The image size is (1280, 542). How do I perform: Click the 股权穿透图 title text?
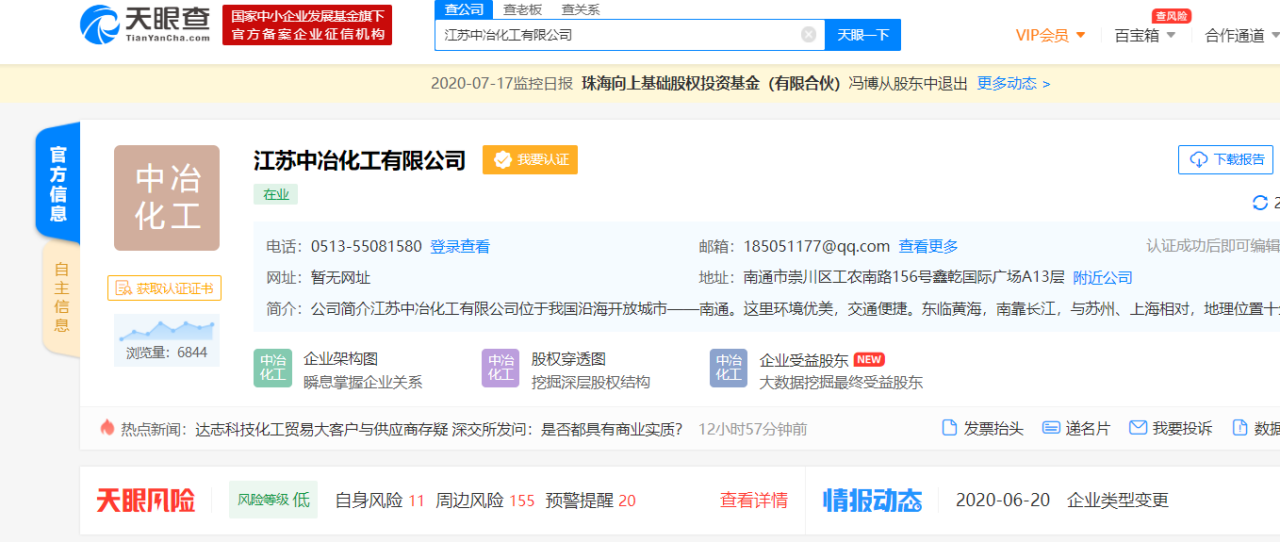point(569,359)
